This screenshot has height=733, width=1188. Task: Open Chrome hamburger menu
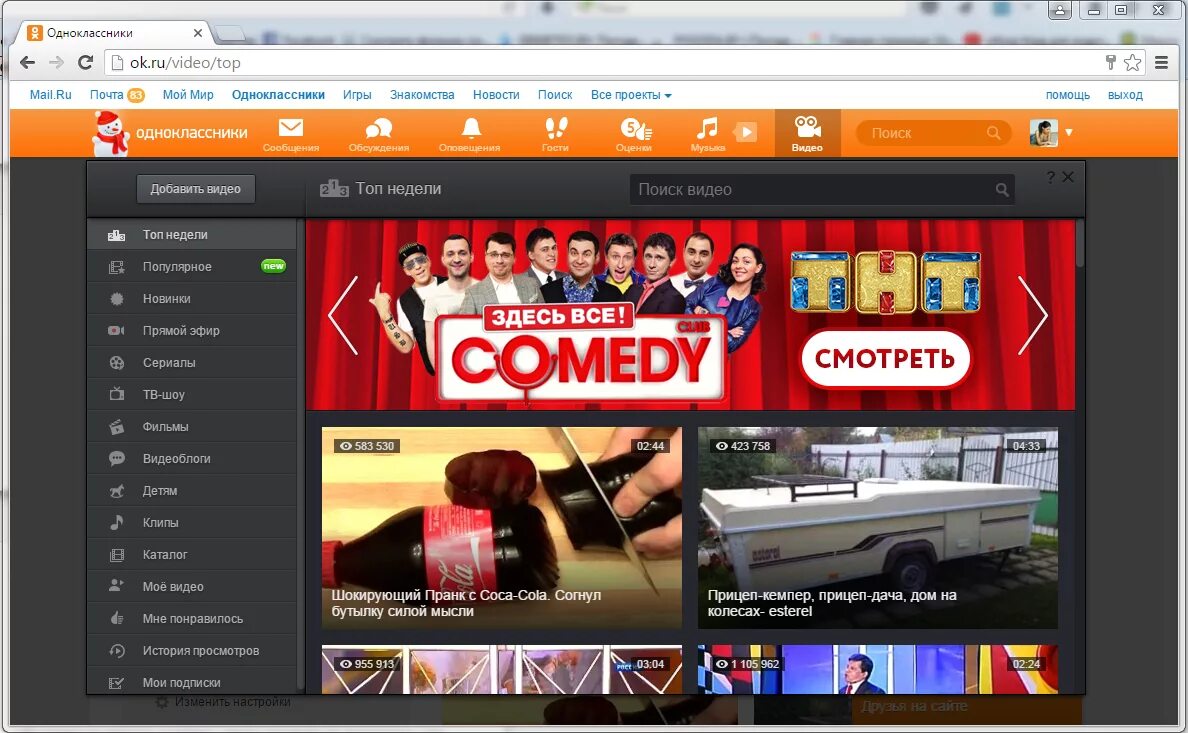[x=1161, y=63]
